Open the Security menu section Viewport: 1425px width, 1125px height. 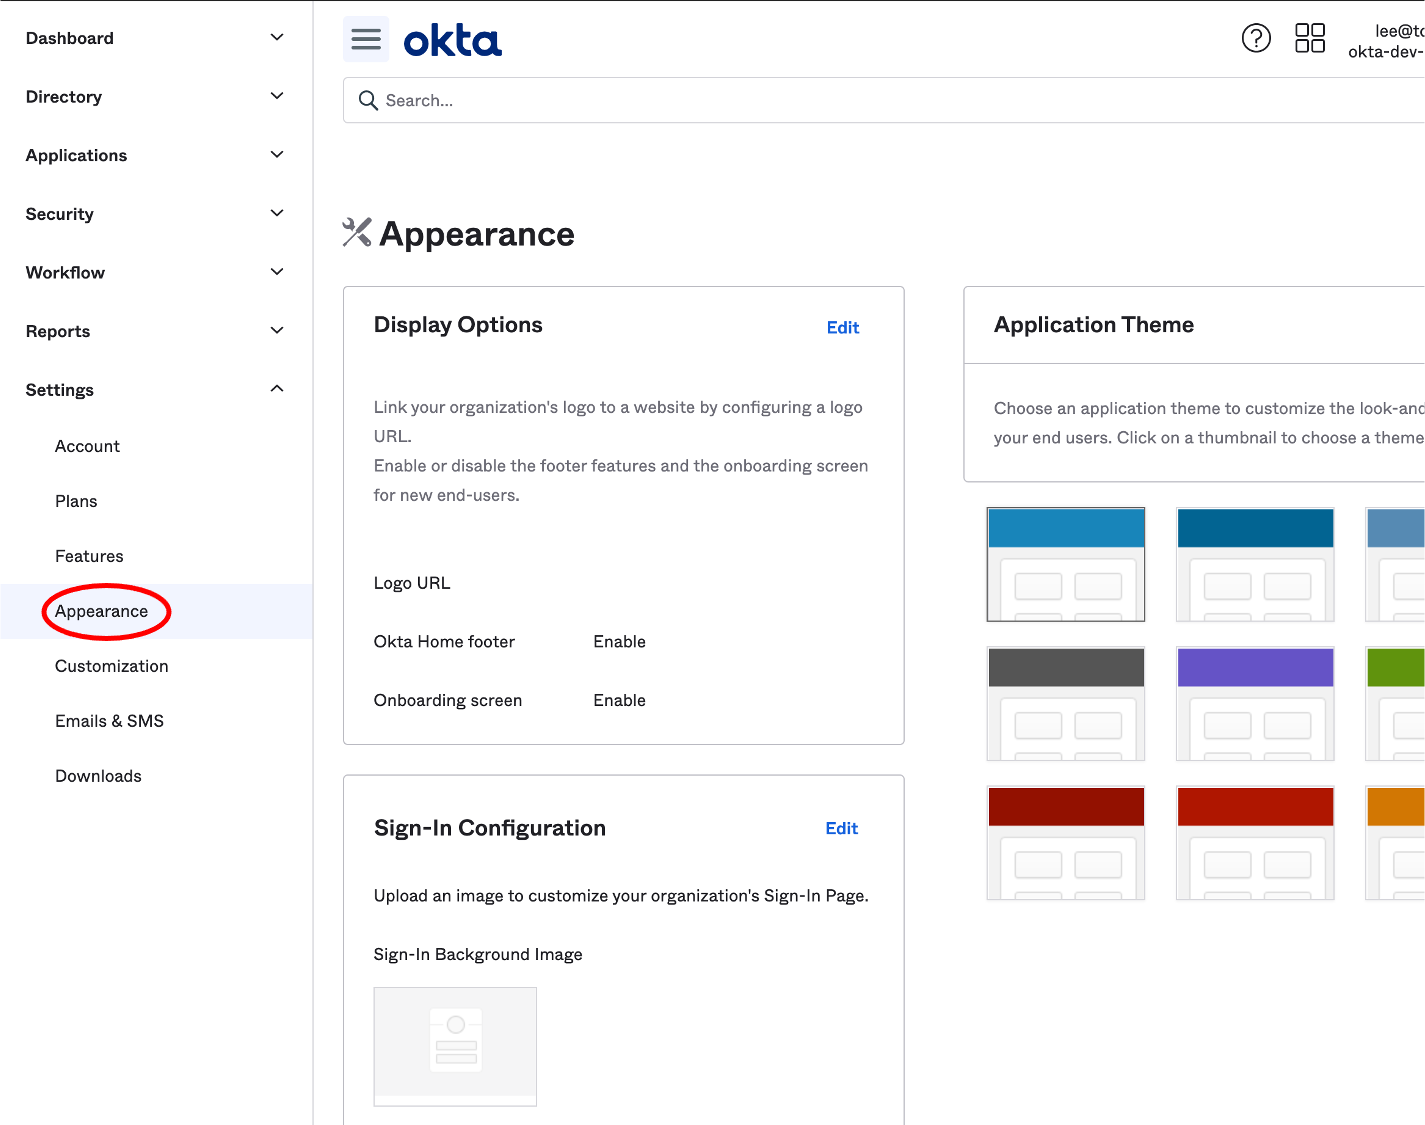pos(156,214)
